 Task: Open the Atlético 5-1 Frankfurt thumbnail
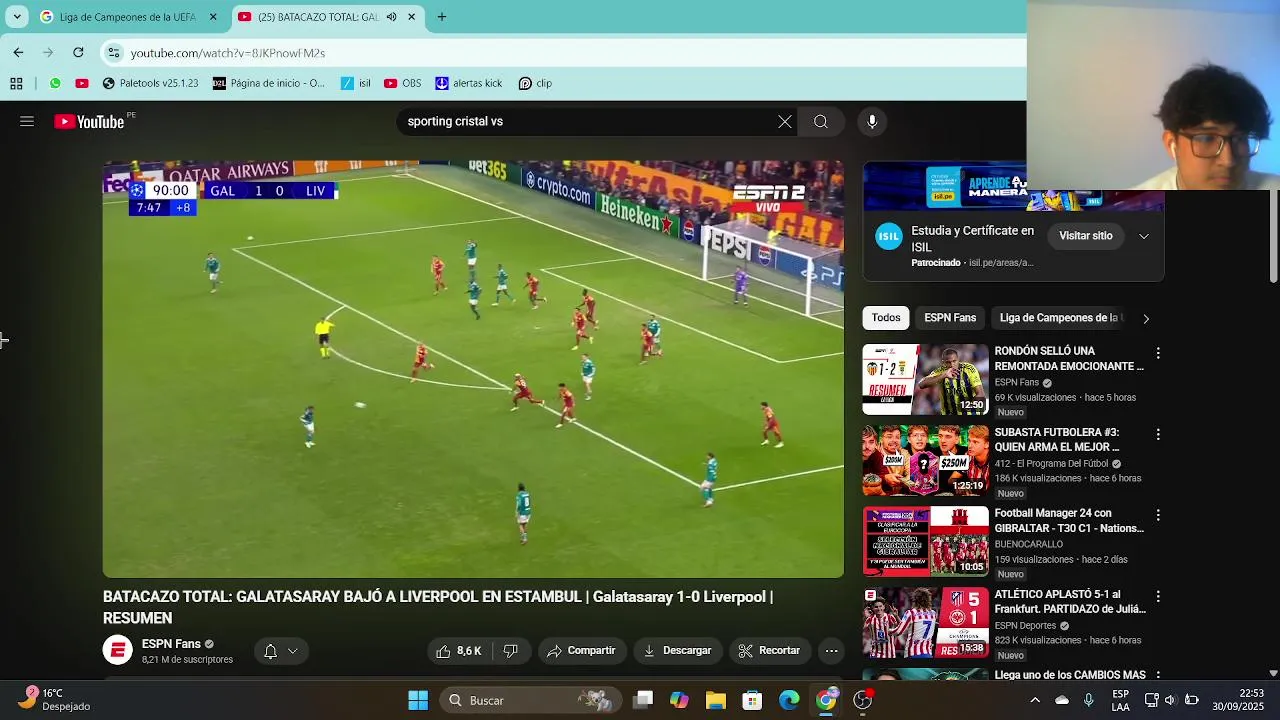[x=926, y=623]
